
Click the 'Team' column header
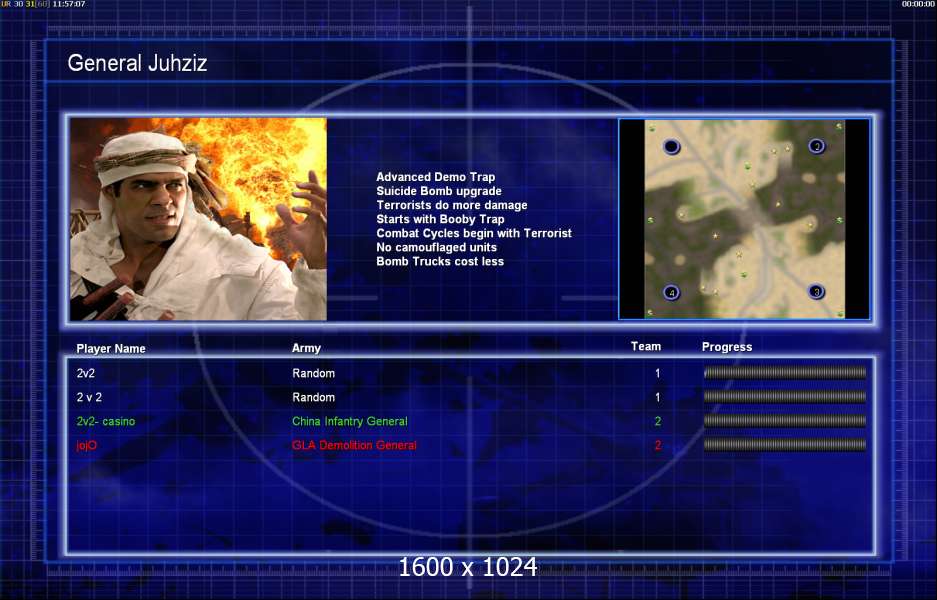[x=646, y=346]
